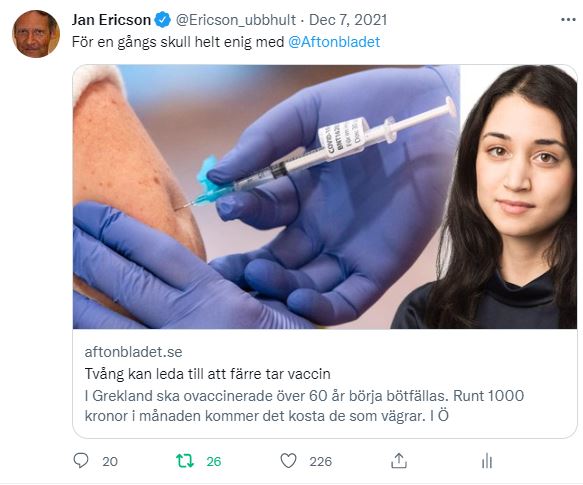
Task: Open the Dec 7, 2021 timestamp
Action: (348, 20)
